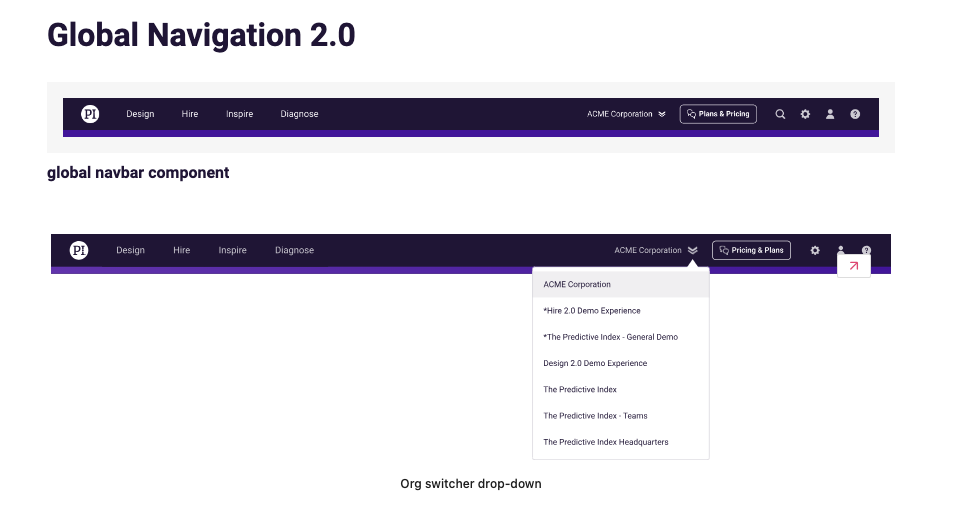Viewport: 961px width, 508px height.
Task: Select Hire in the lower navbar
Action: [181, 250]
